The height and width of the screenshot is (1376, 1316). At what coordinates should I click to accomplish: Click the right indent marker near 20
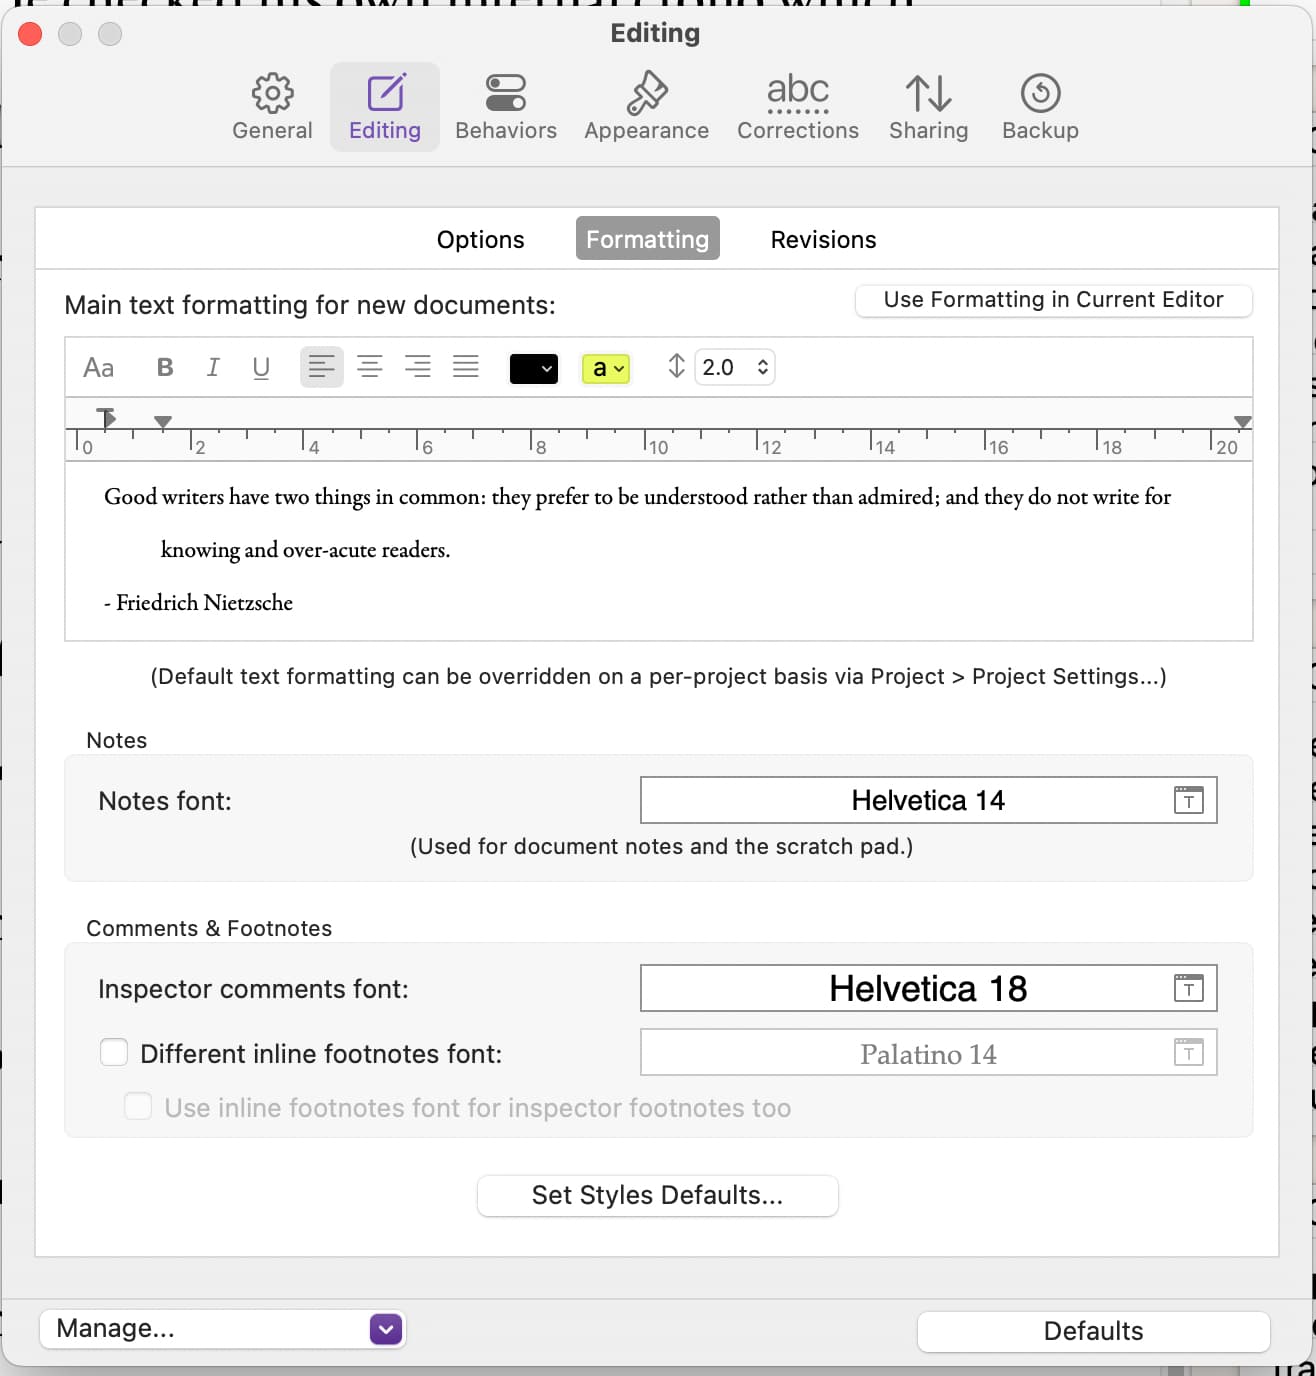1242,422
